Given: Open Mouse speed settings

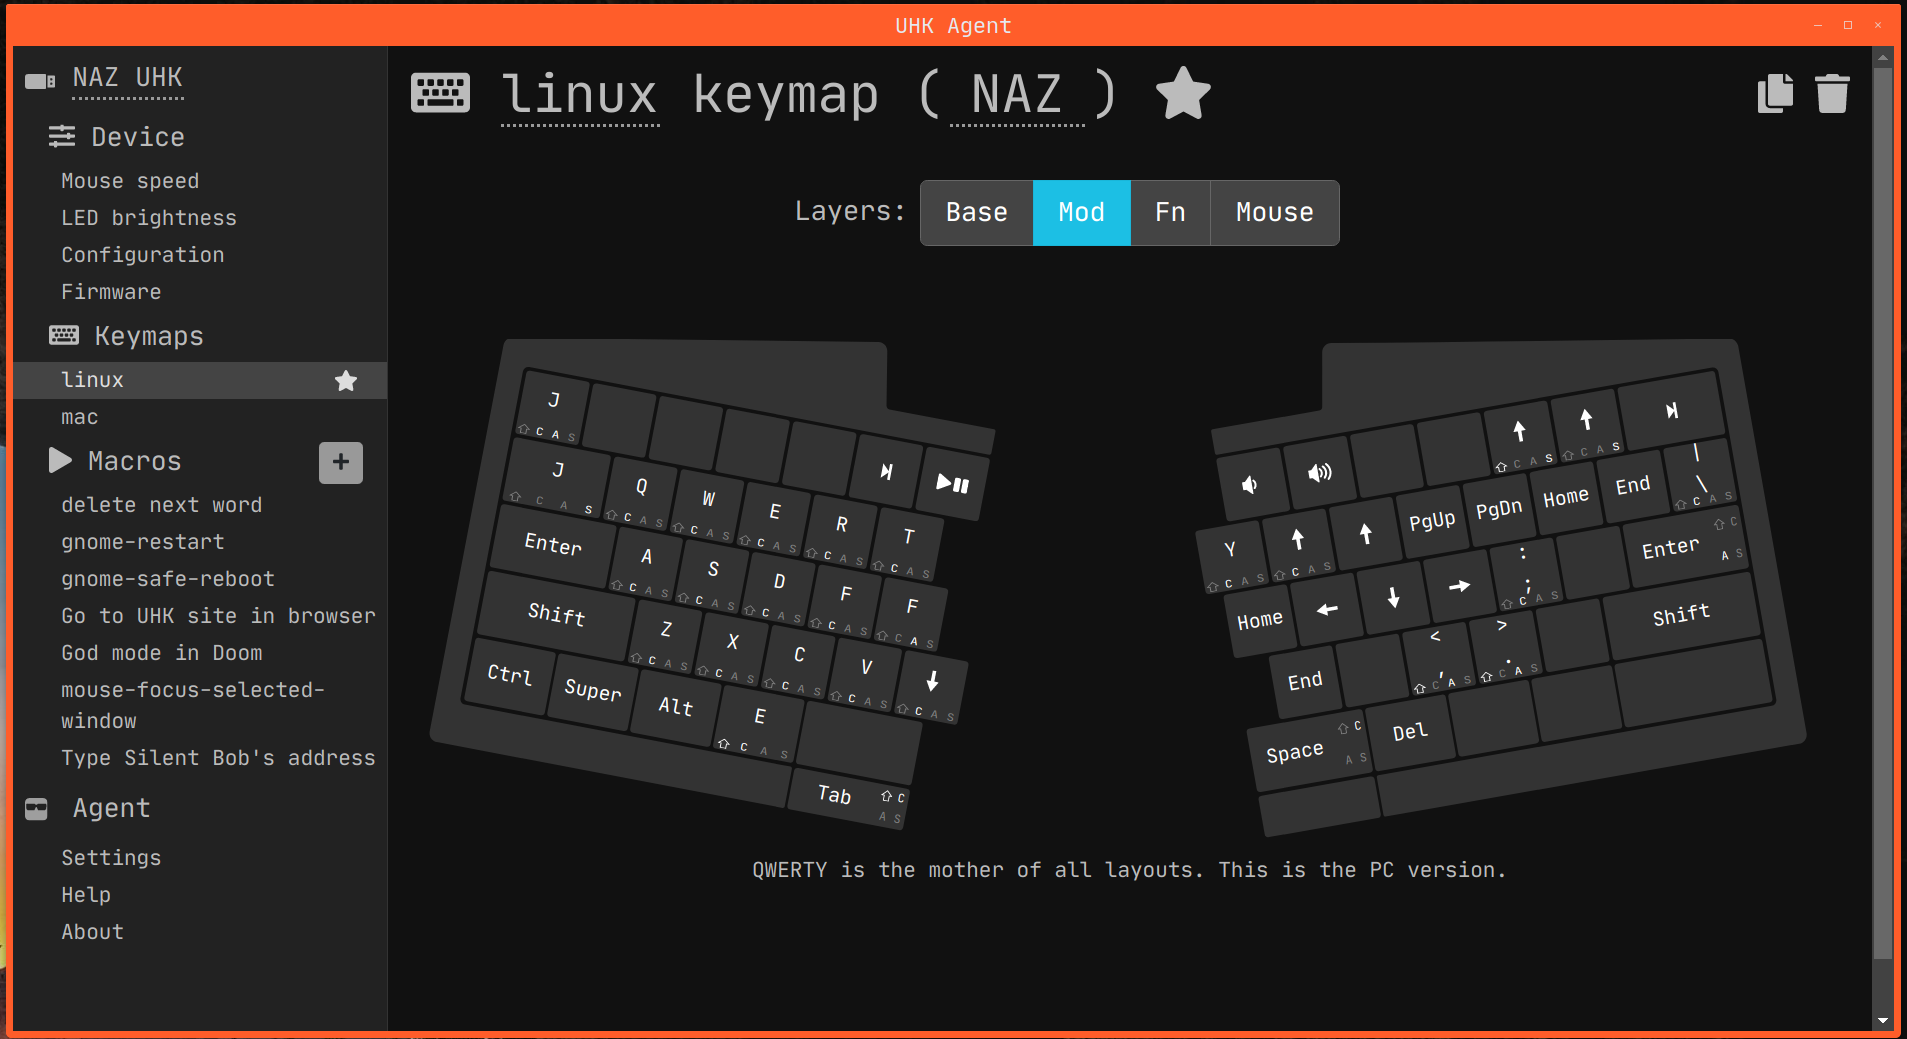Looking at the screenshot, I should pos(130,181).
